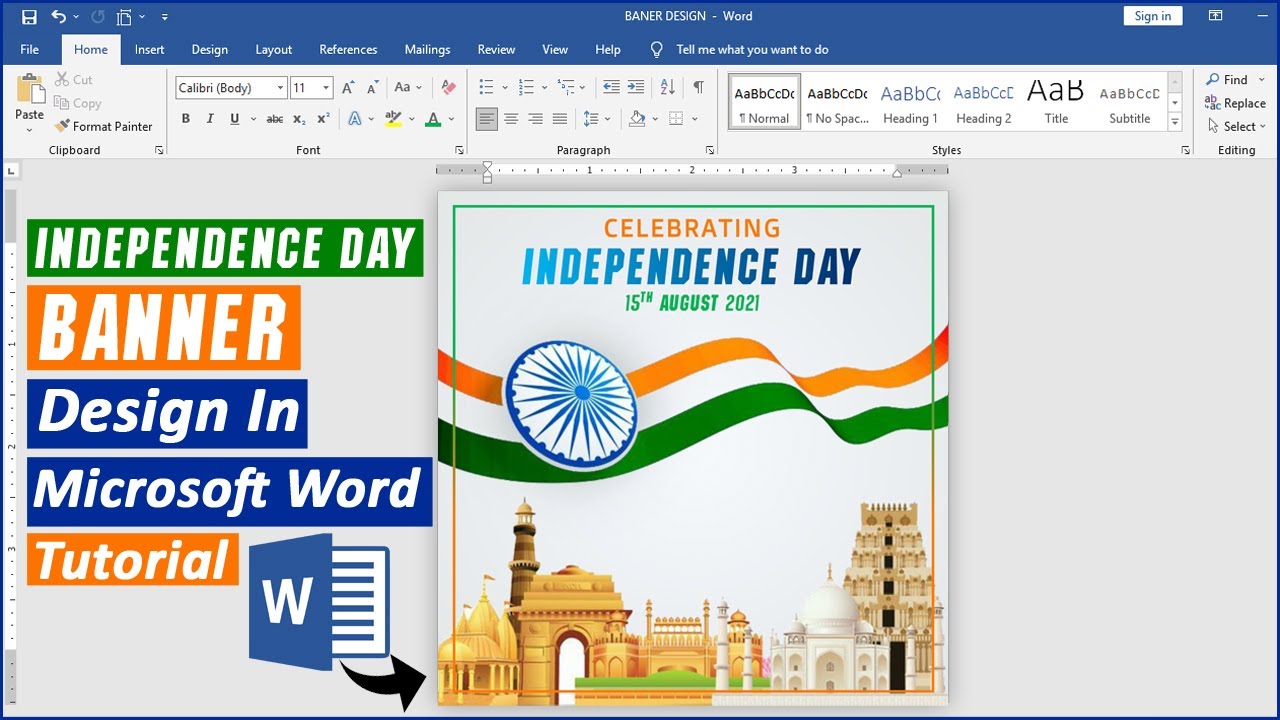Toggle superscript formatting

point(323,119)
